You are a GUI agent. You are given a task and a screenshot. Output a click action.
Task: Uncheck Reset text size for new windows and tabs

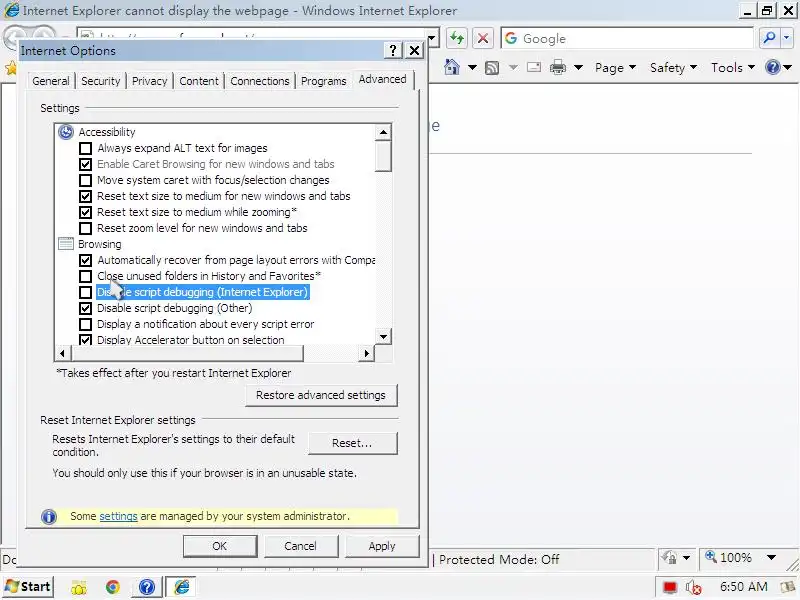[x=86, y=196]
